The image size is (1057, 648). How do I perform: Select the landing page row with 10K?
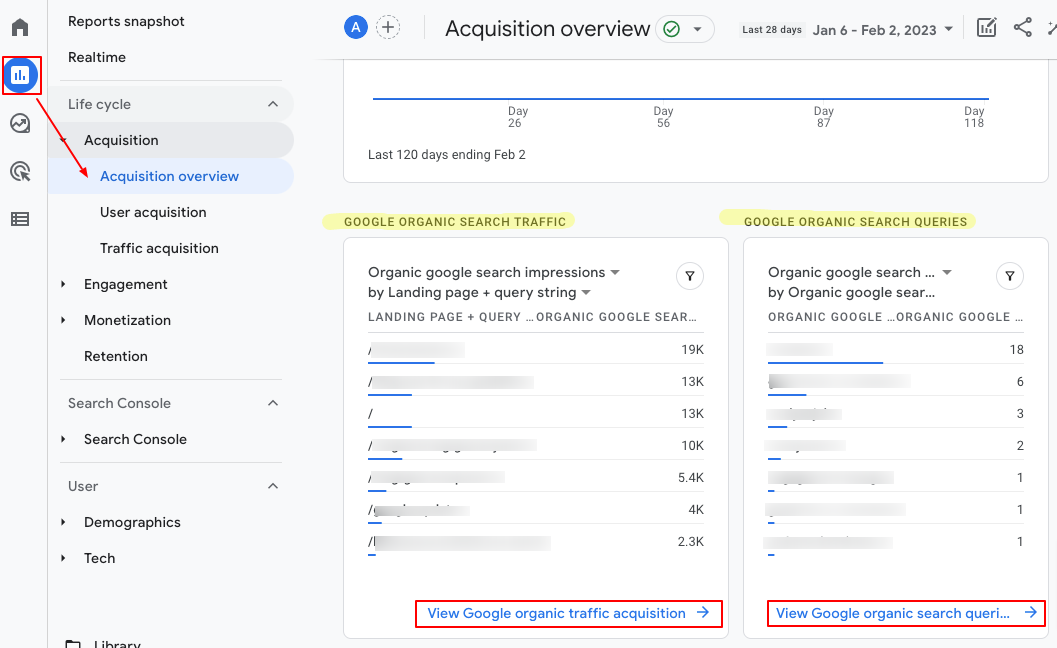(x=536, y=446)
